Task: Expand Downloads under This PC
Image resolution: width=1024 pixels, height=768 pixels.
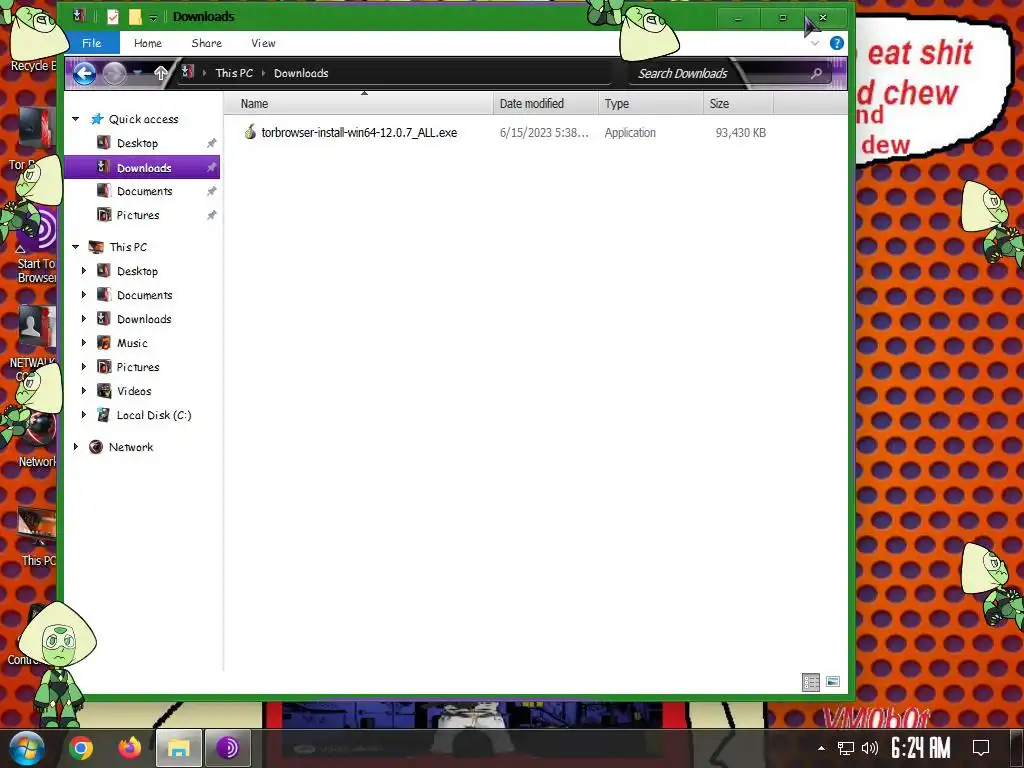Action: (x=84, y=319)
